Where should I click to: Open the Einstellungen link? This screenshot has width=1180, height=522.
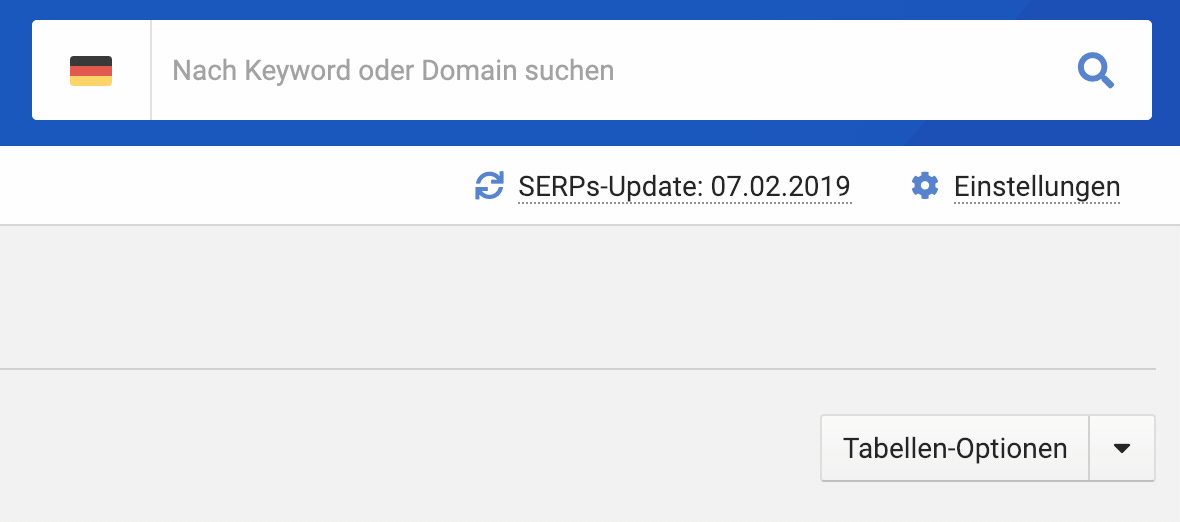click(1037, 187)
